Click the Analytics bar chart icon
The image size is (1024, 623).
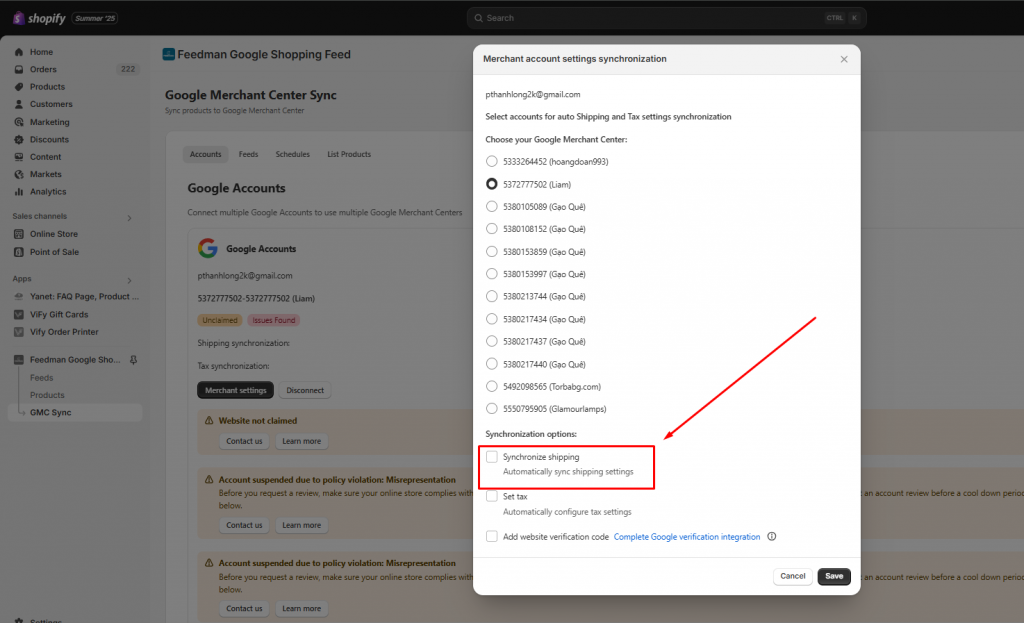pos(19,192)
